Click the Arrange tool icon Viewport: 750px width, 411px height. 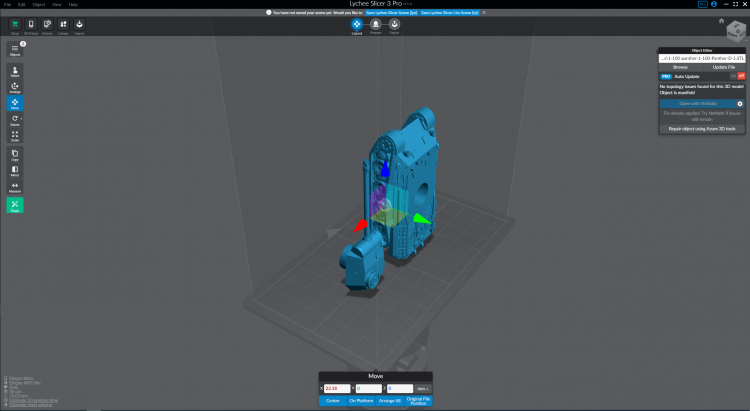tap(15, 87)
